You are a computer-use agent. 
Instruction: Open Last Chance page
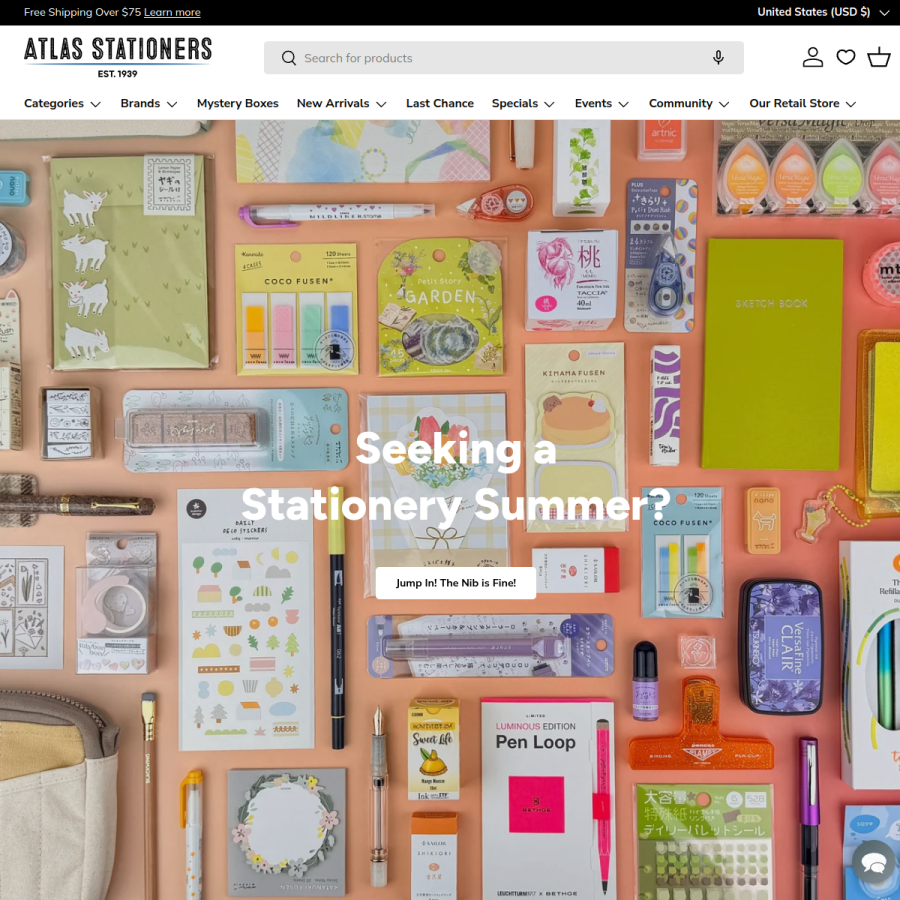(x=440, y=103)
